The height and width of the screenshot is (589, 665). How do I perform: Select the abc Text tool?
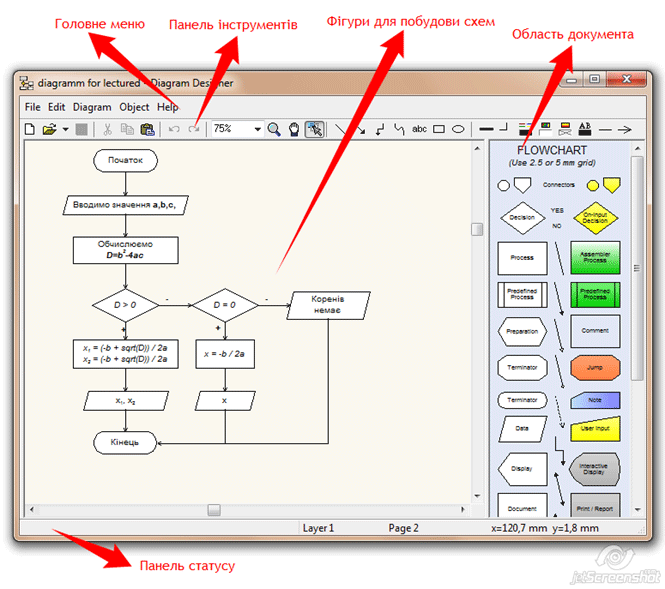(419, 129)
